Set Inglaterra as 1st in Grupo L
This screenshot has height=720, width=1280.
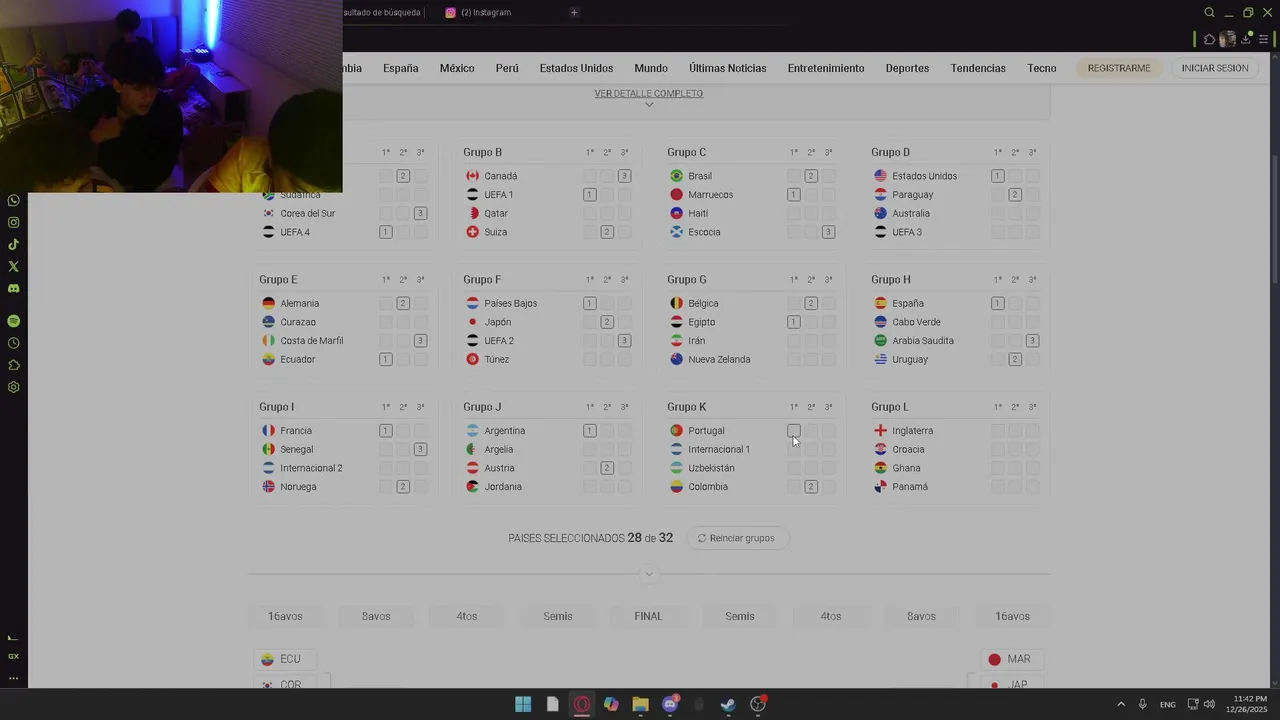click(997, 431)
